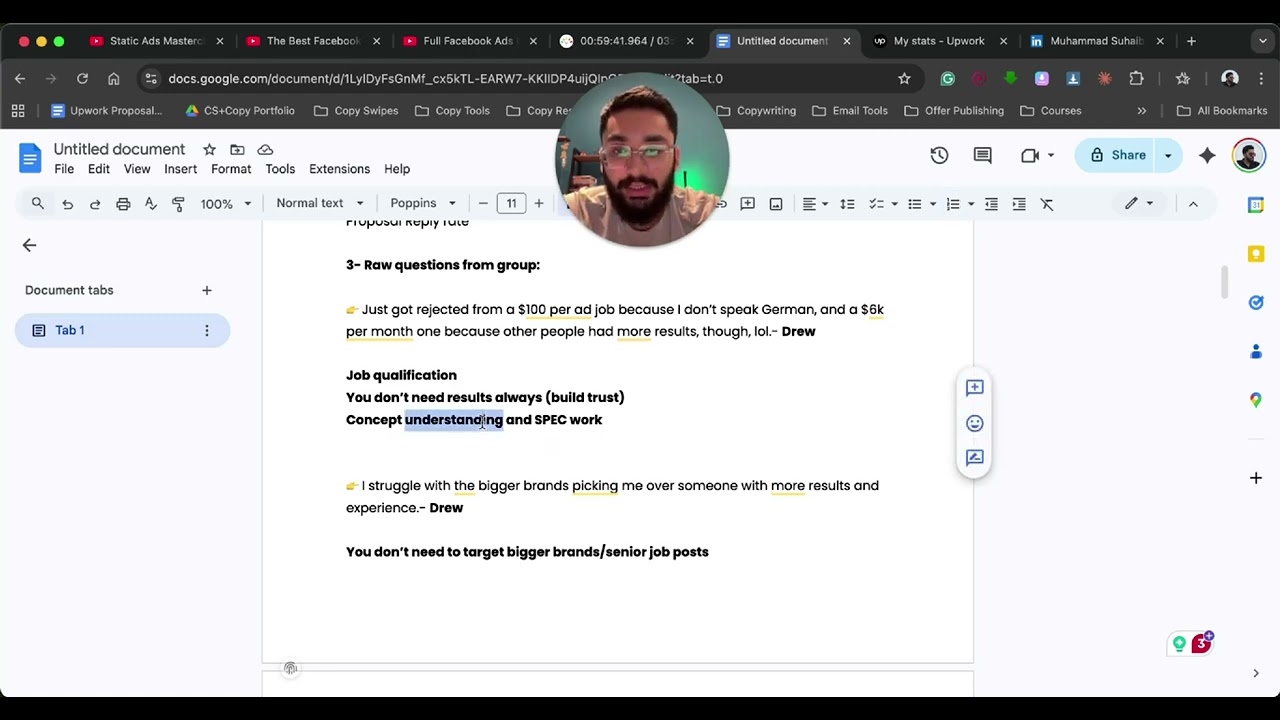Insert image from toolbar
The image size is (1280, 720).
tap(775, 203)
